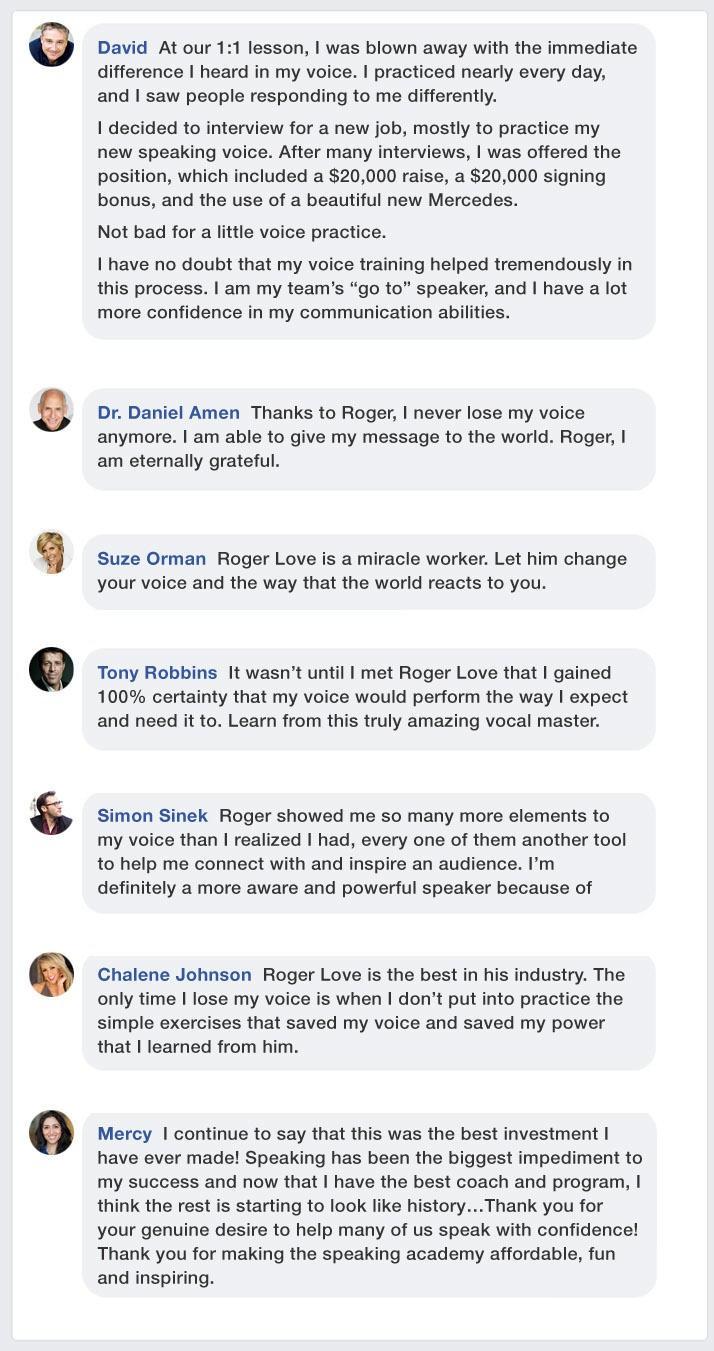The width and height of the screenshot is (714, 1351).
Task: Click Simon Sinek's profile photo
Action: (x=51, y=813)
